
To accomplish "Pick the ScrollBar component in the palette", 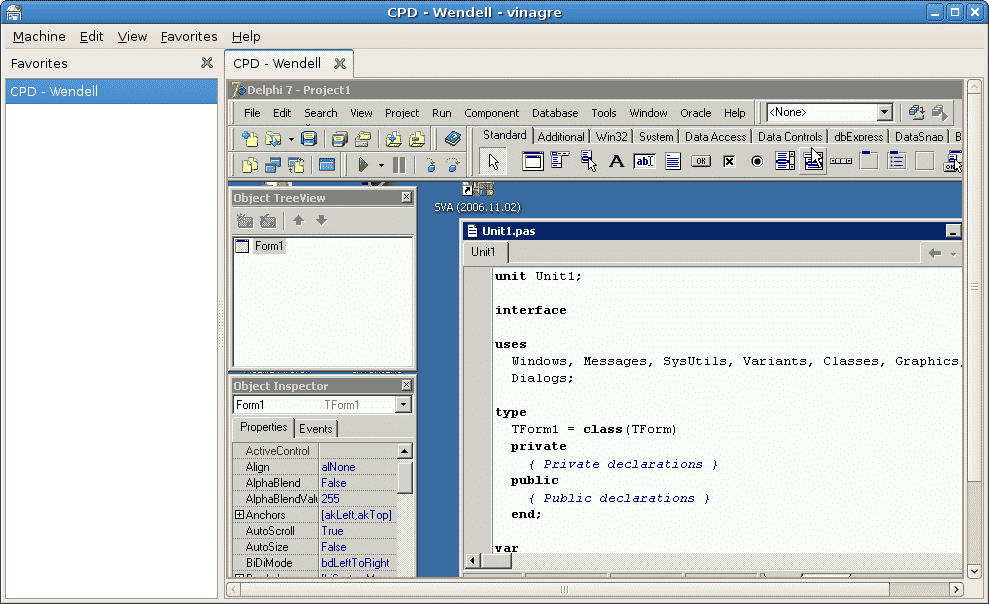I will pos(841,161).
